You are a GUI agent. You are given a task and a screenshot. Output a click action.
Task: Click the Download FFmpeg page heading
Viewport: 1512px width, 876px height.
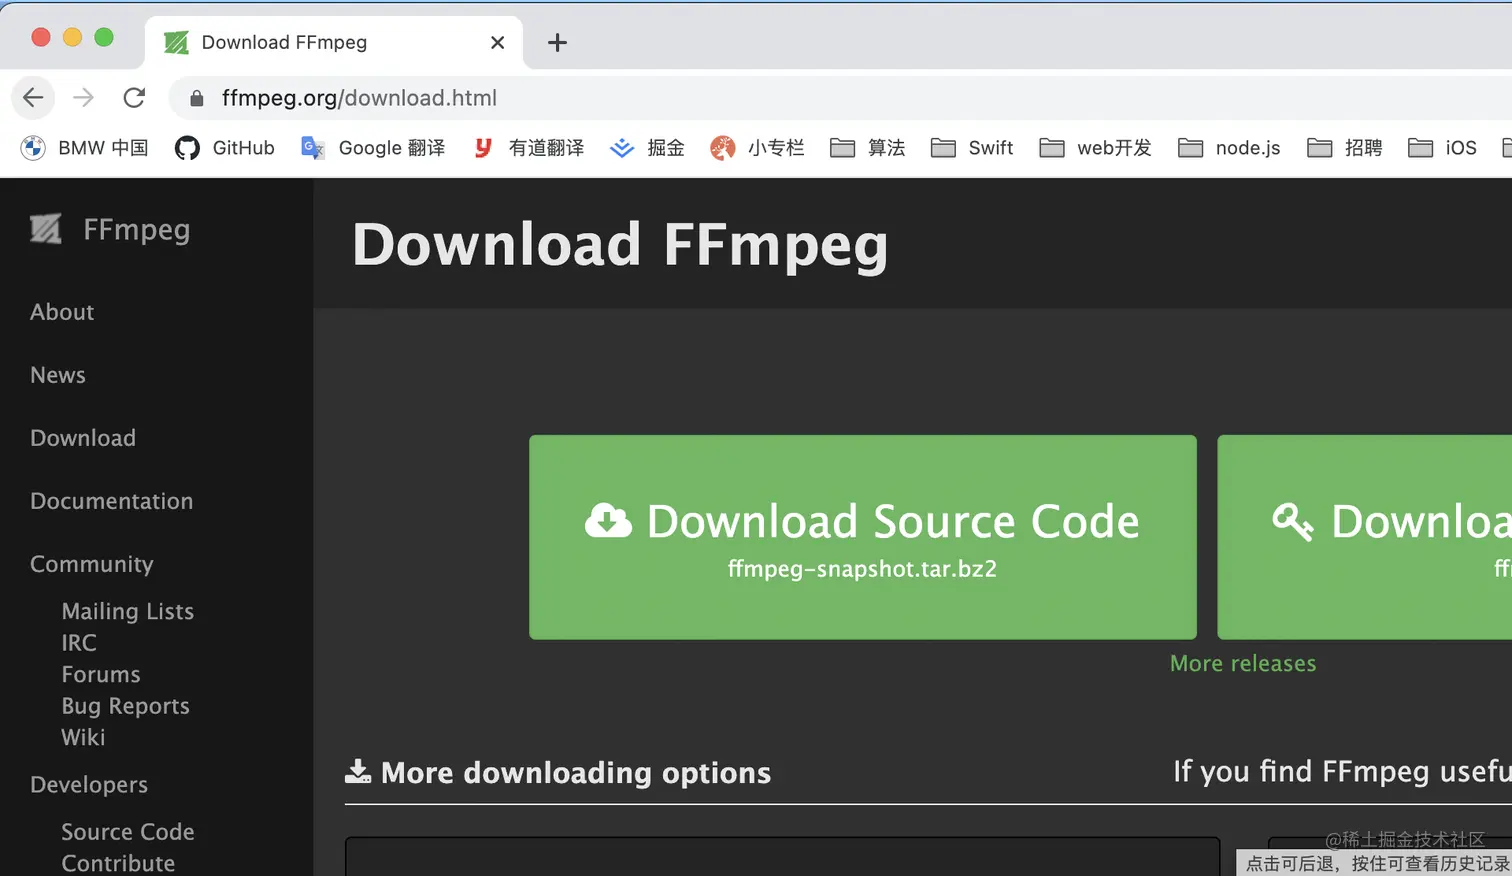(620, 245)
